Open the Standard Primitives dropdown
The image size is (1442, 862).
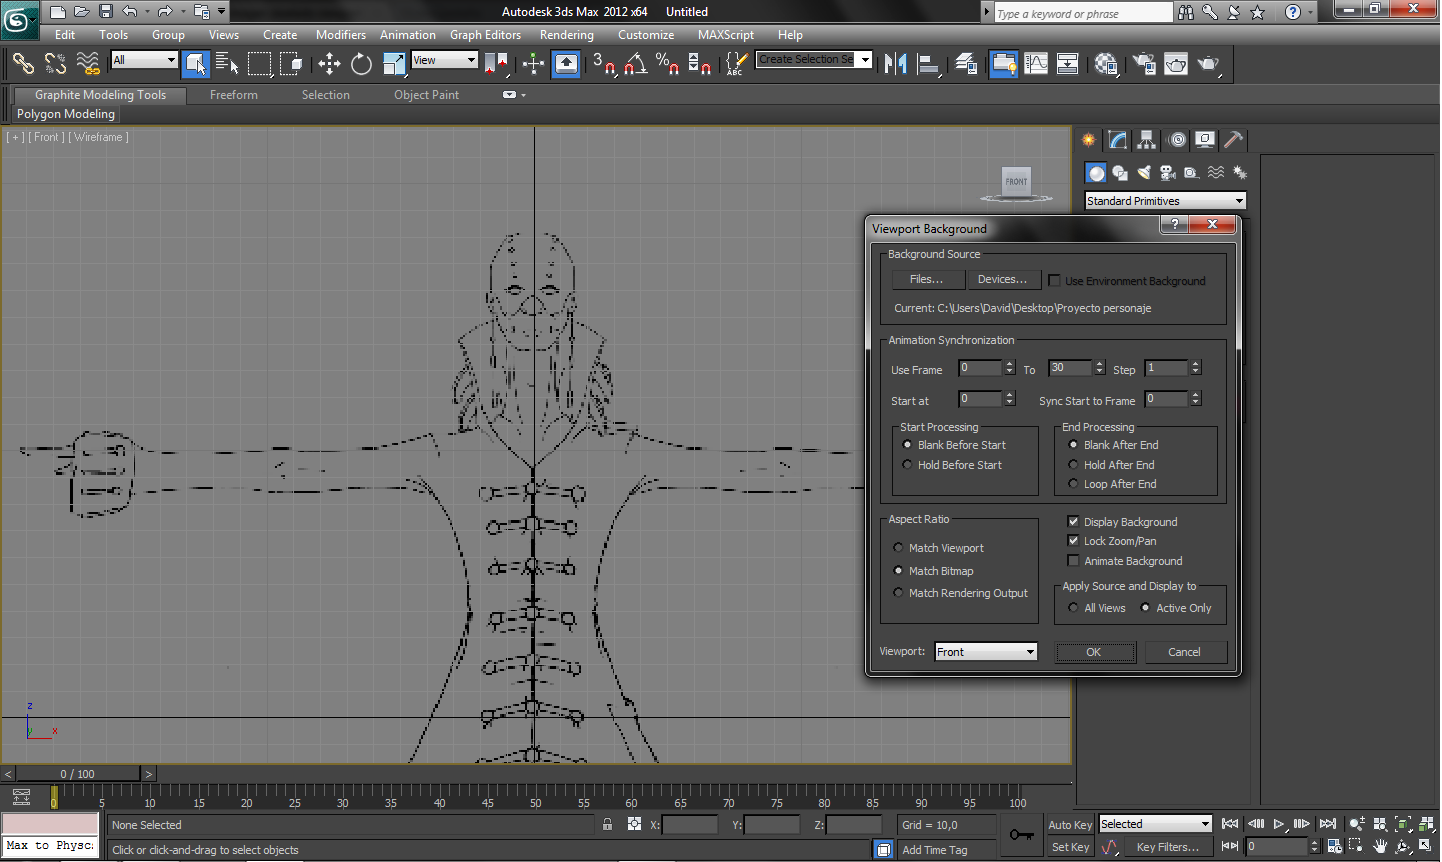[1165, 201]
